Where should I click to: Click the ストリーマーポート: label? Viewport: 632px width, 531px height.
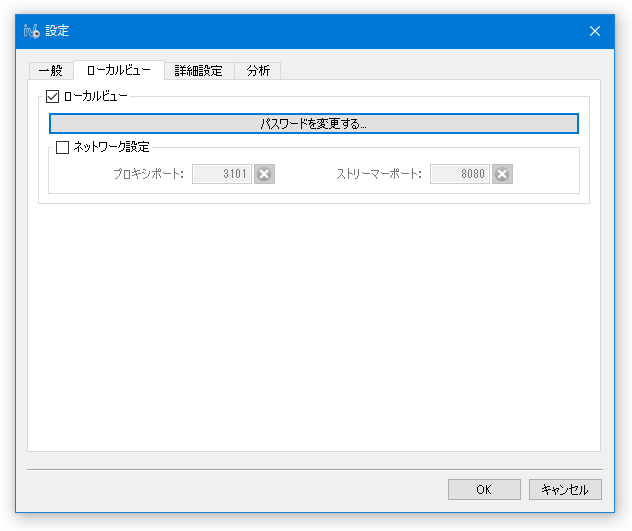coord(379,174)
